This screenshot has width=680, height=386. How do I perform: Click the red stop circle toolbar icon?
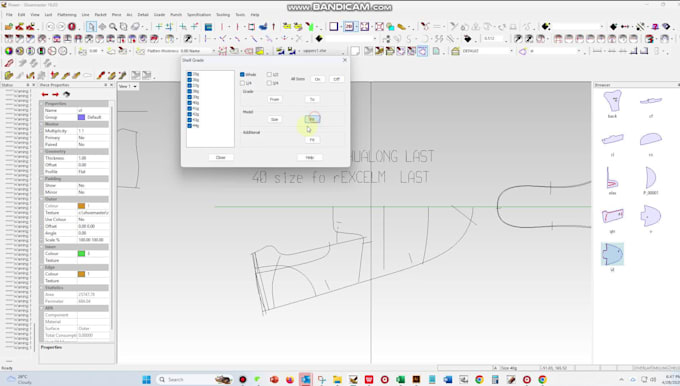tap(72, 27)
